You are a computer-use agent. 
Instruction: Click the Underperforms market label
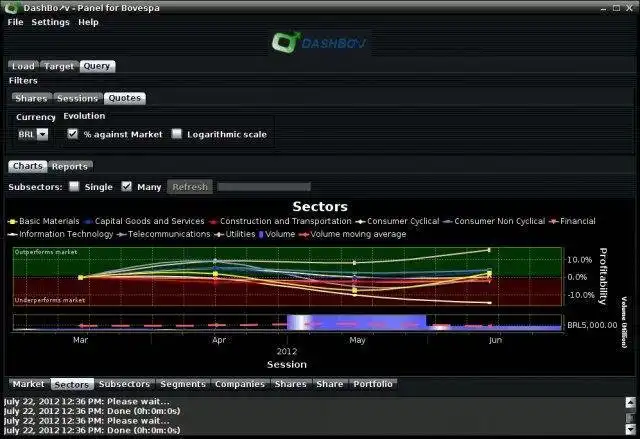coord(50,300)
